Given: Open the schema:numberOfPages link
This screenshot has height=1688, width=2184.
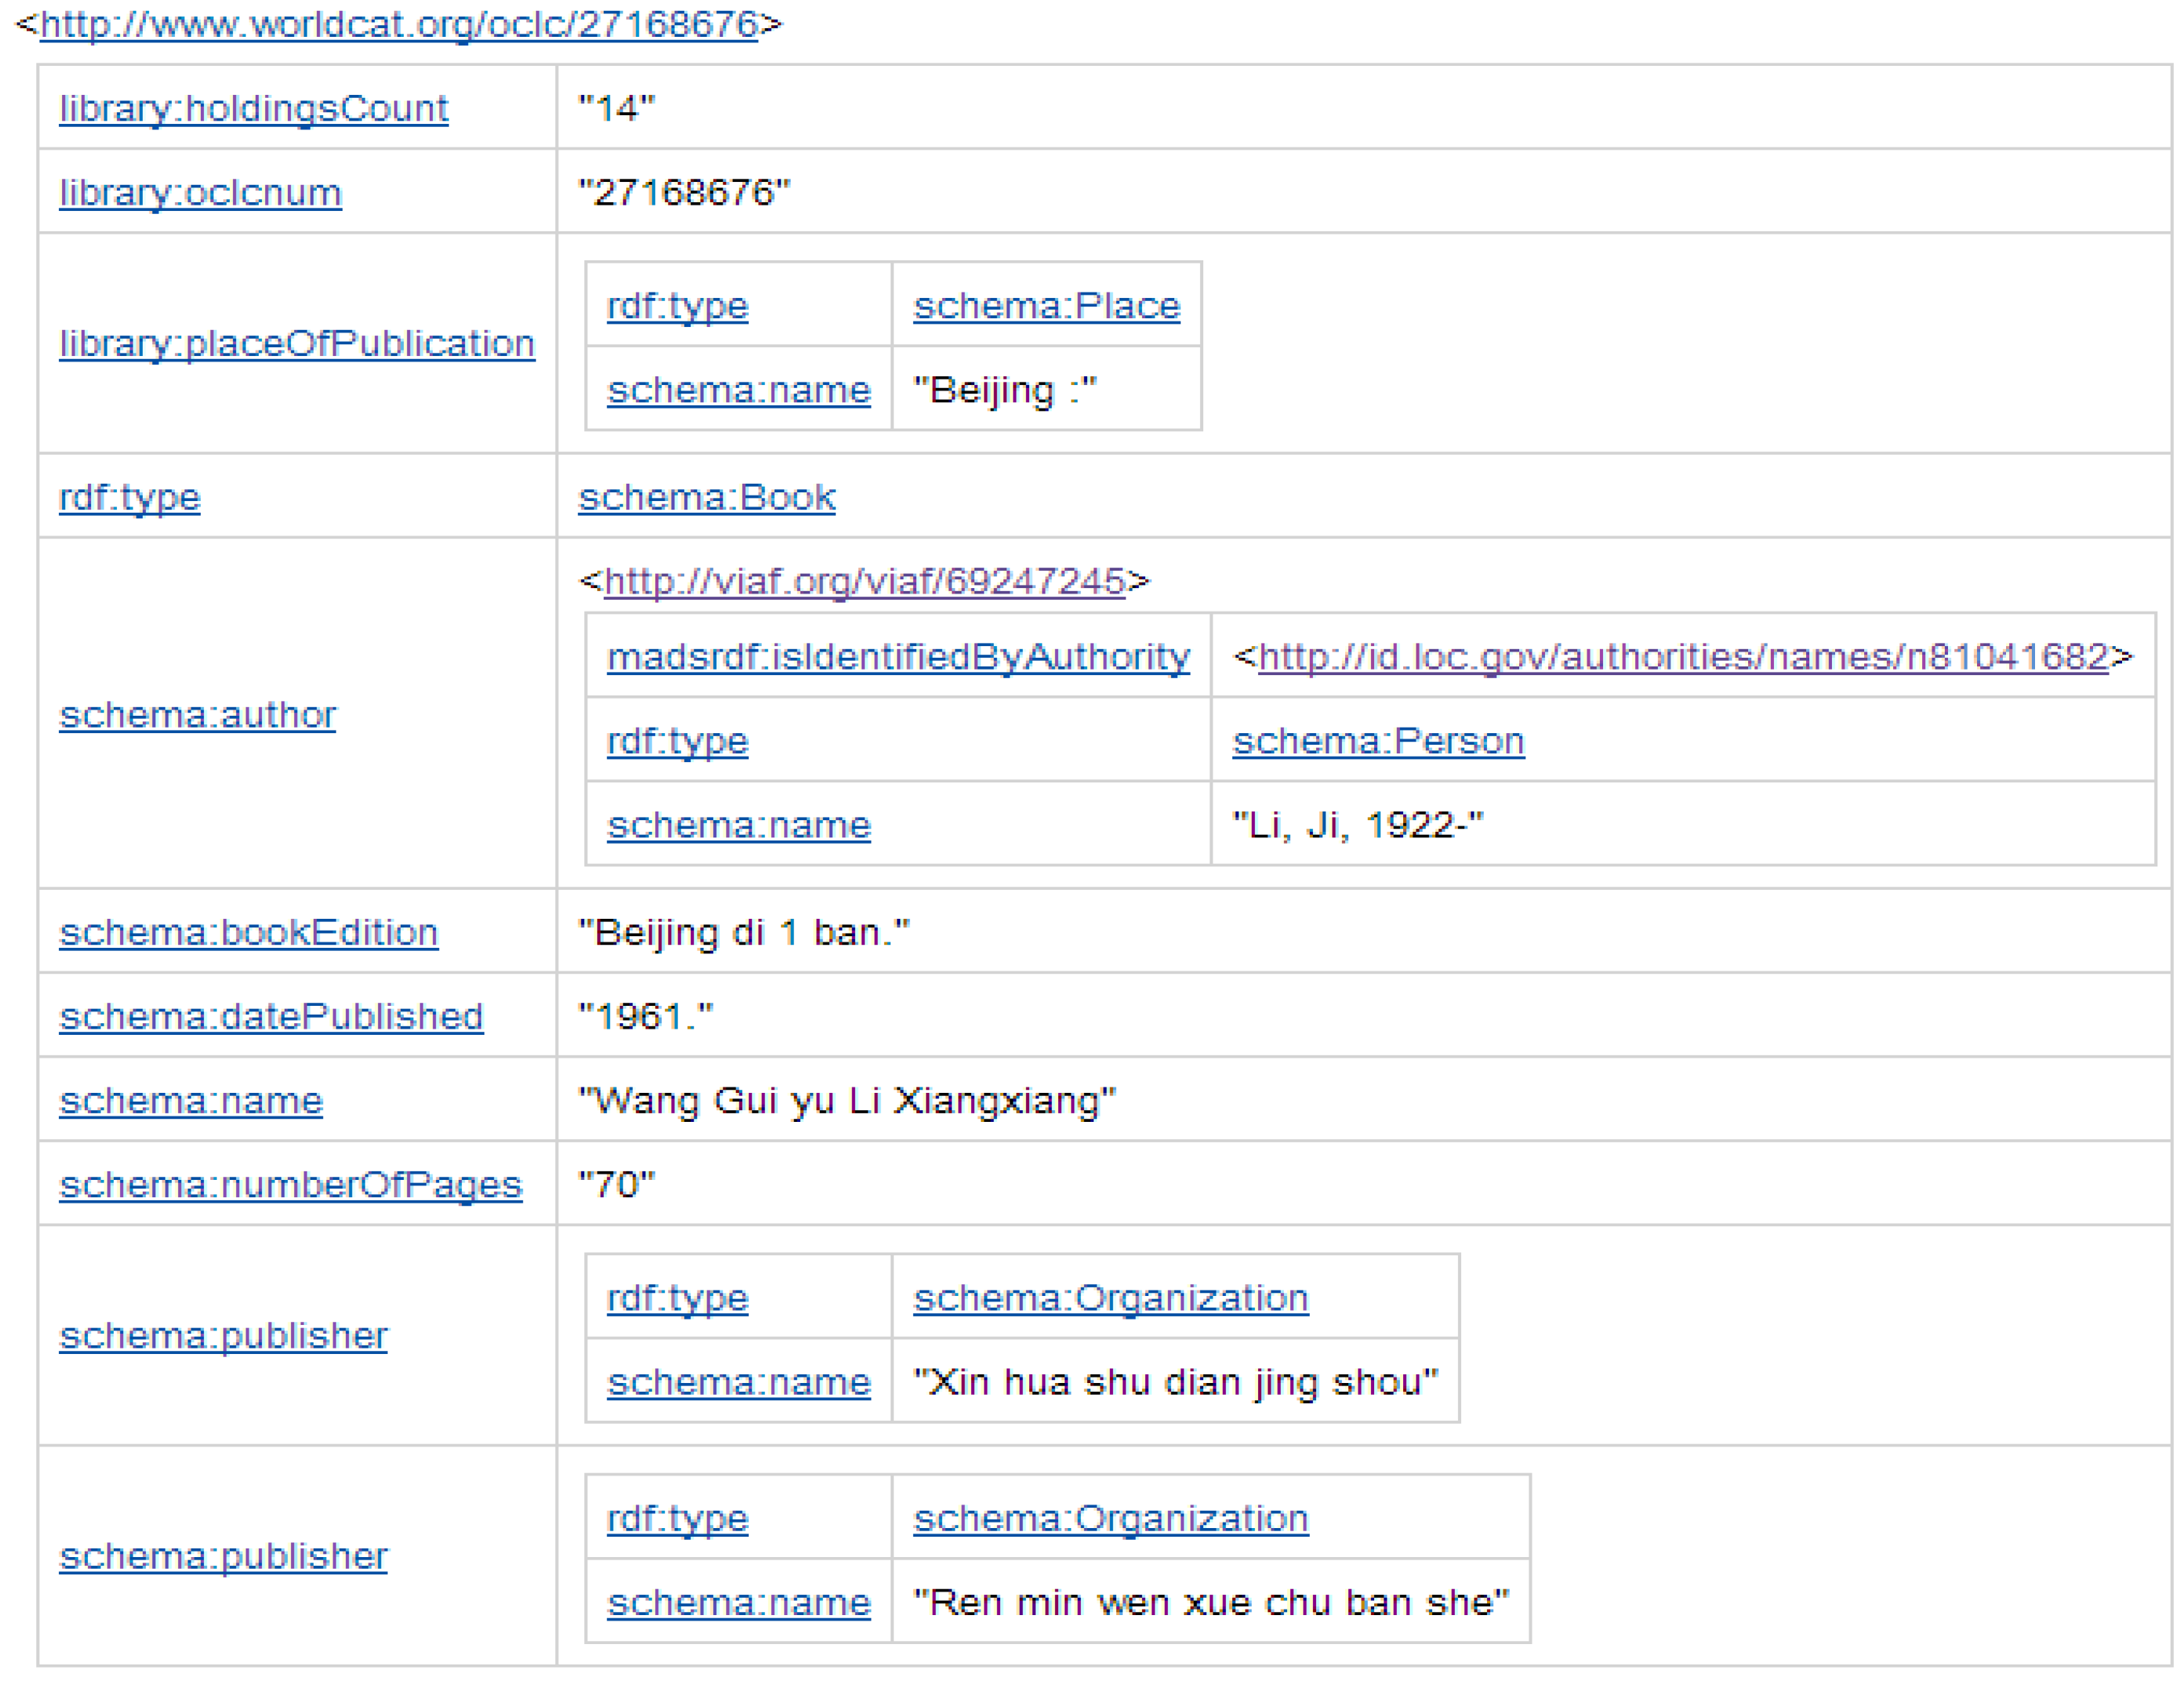Looking at the screenshot, I should click(291, 1184).
